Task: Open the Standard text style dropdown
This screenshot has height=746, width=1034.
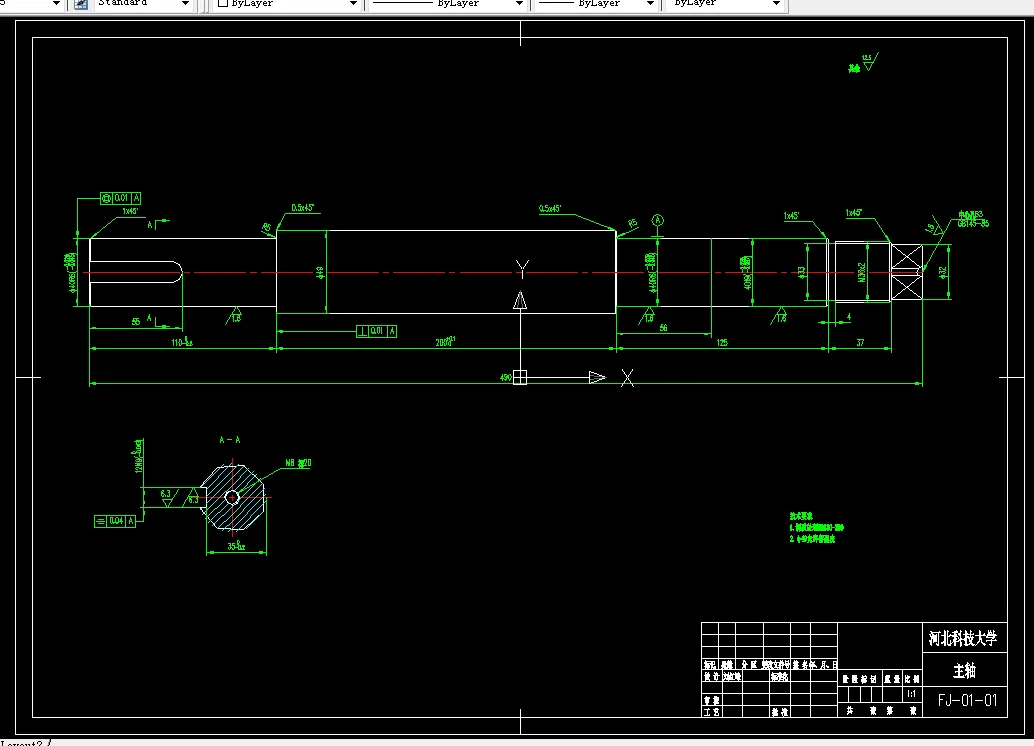Action: coord(185,4)
